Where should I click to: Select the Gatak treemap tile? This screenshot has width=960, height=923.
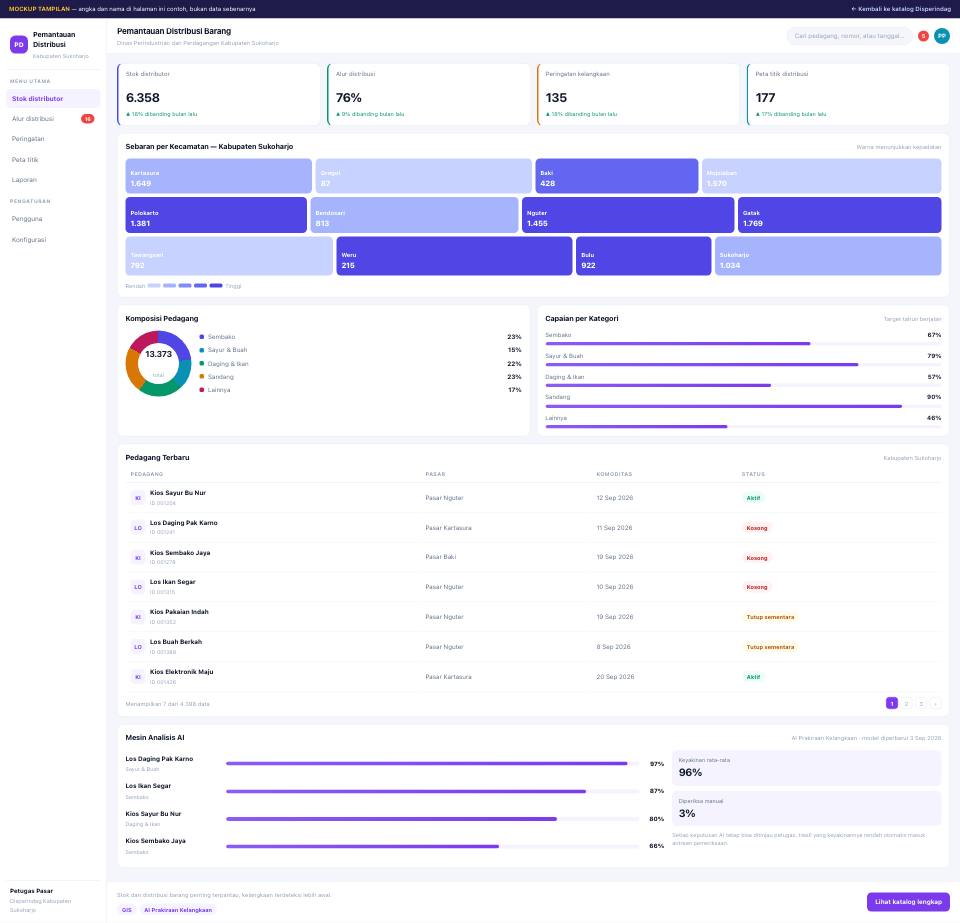click(839, 215)
